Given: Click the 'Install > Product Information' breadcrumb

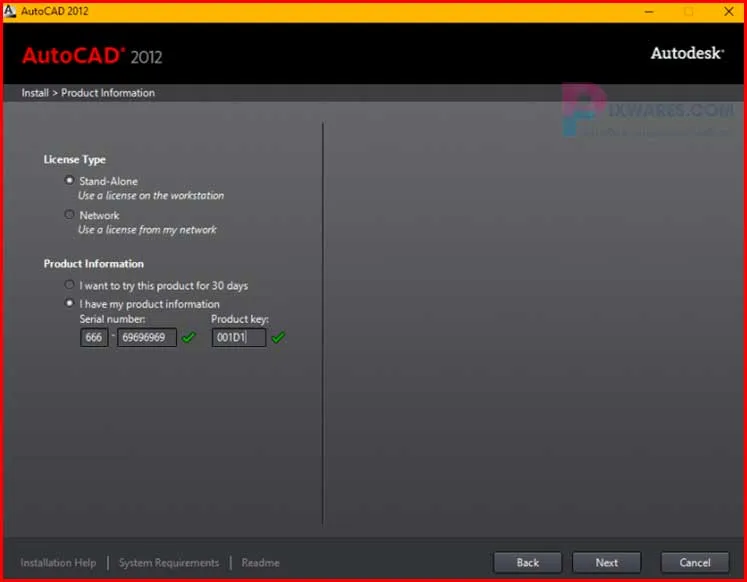Looking at the screenshot, I should point(88,93).
